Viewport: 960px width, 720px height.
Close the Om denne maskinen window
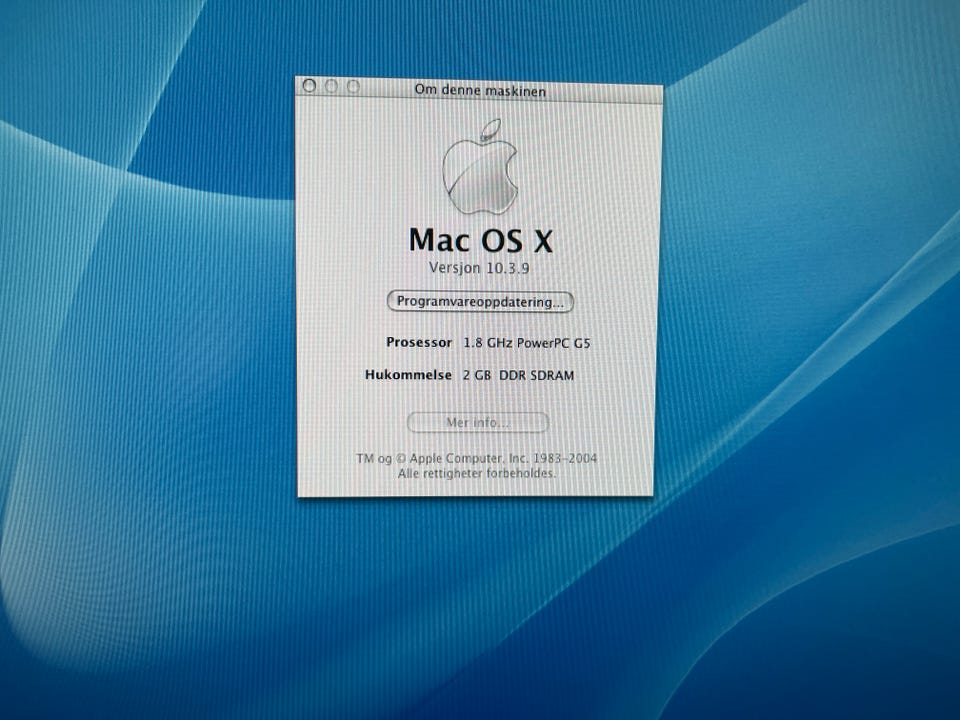(310, 86)
